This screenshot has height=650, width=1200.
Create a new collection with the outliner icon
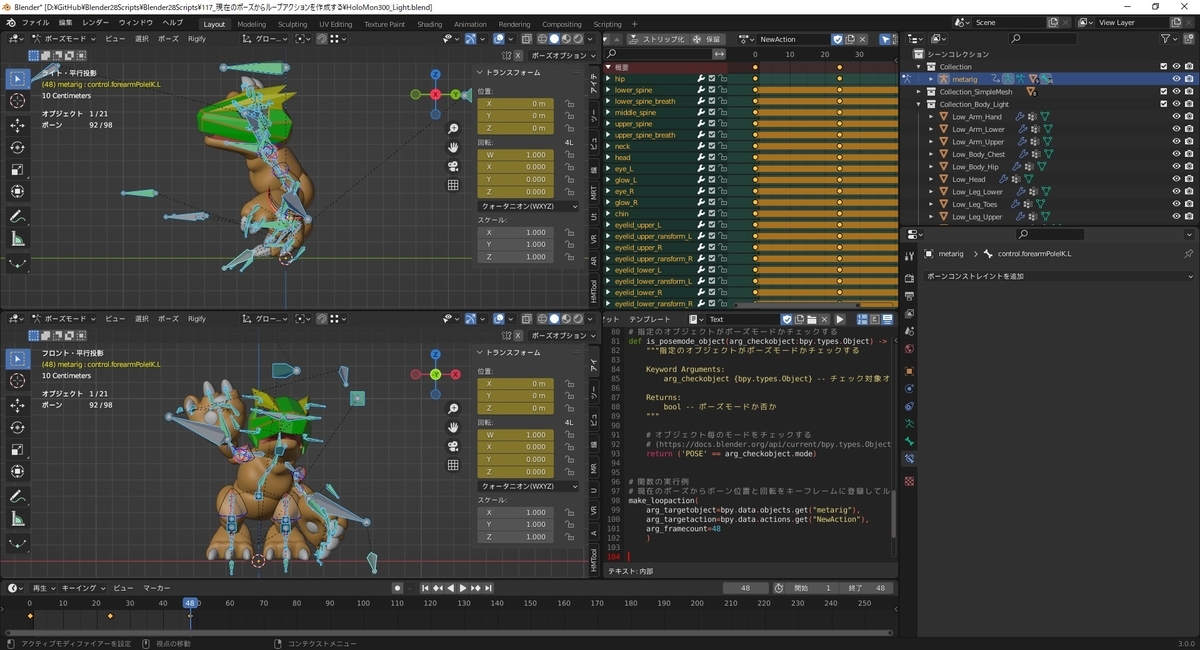(x=1189, y=38)
